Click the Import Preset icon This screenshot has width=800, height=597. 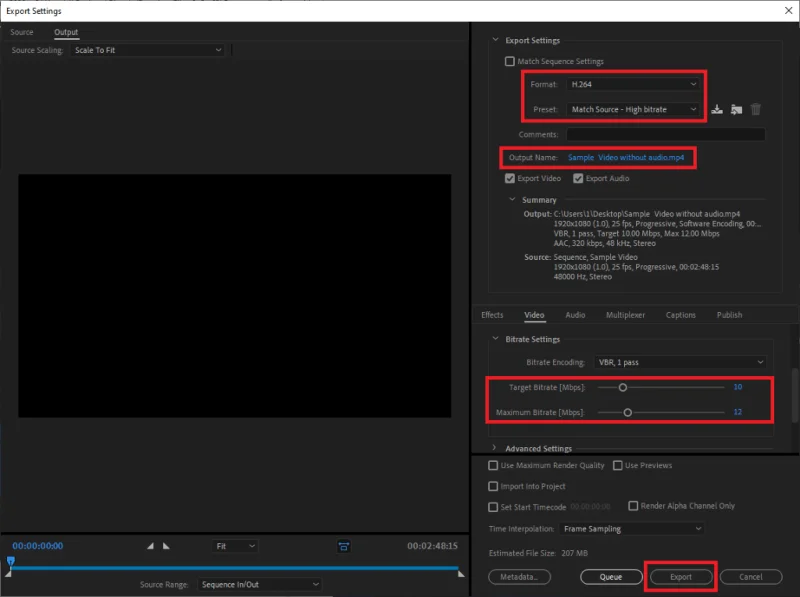tap(736, 109)
